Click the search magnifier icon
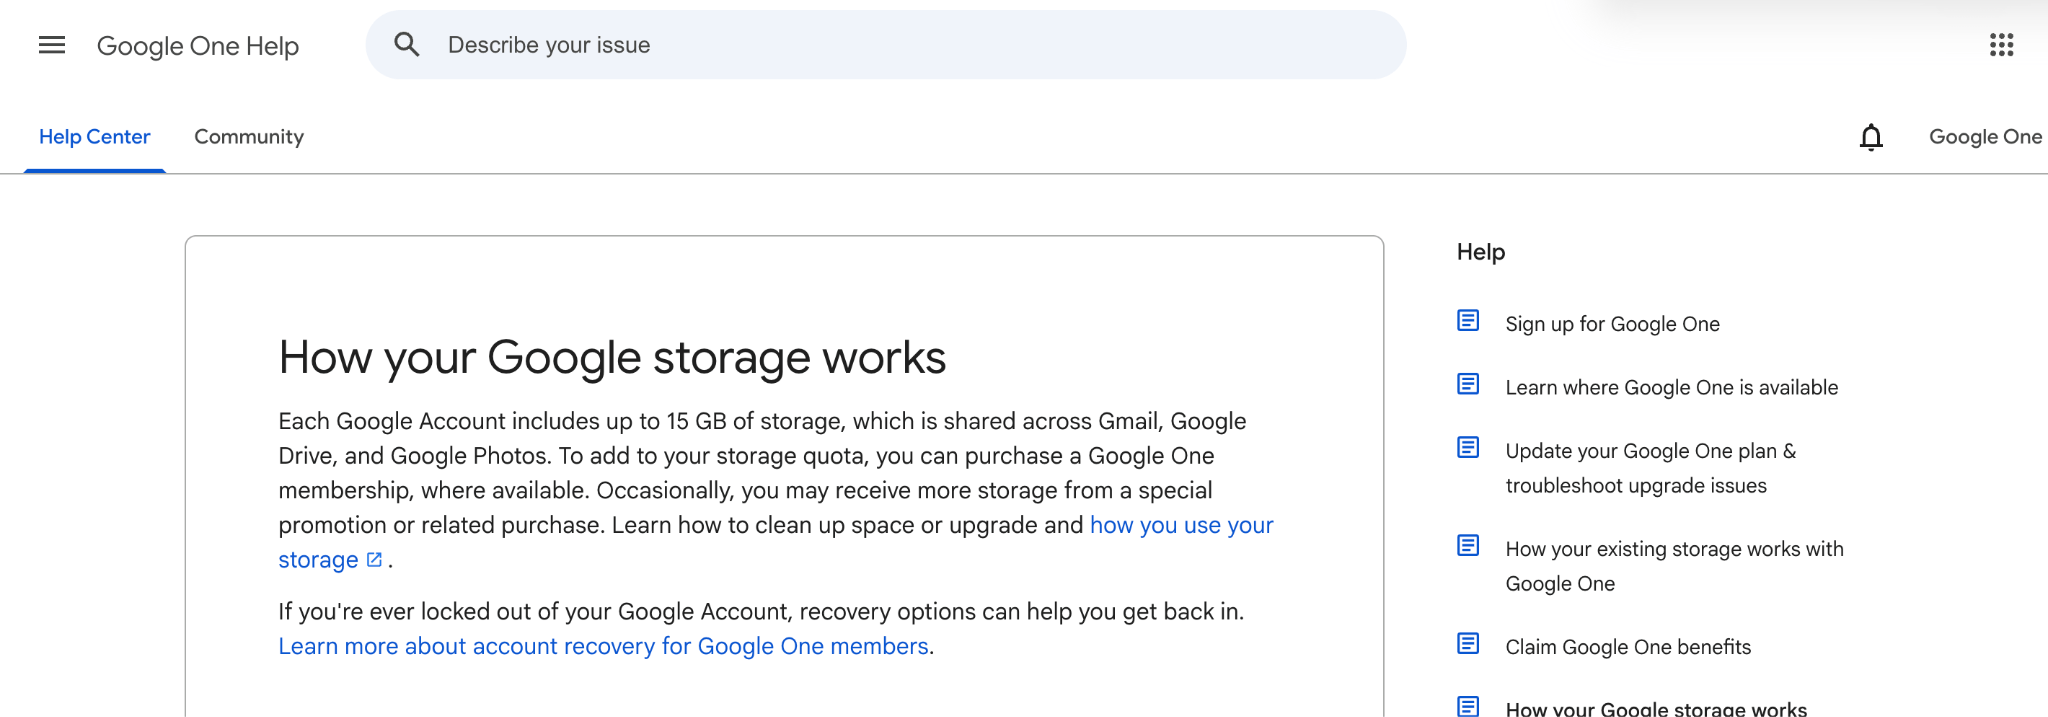 coord(406,44)
